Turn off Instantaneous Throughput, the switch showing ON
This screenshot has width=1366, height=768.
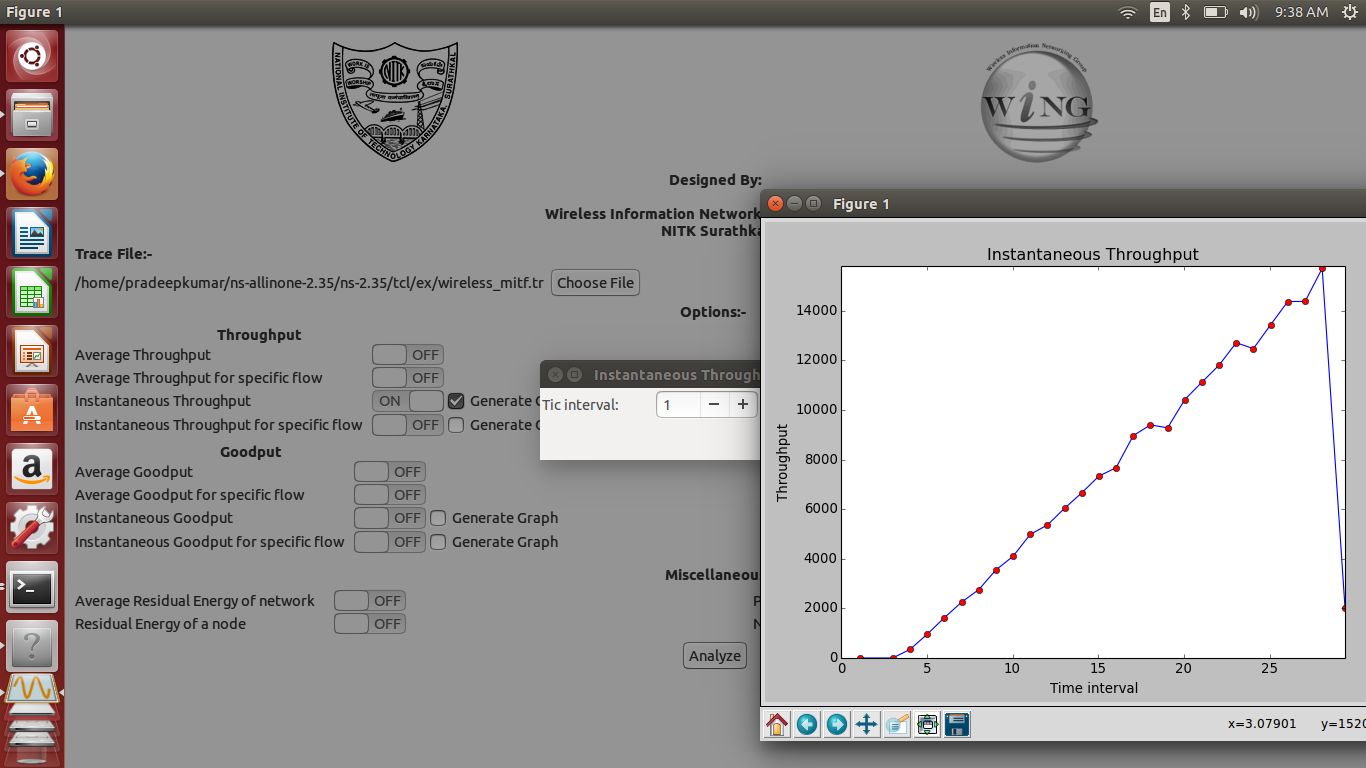407,401
